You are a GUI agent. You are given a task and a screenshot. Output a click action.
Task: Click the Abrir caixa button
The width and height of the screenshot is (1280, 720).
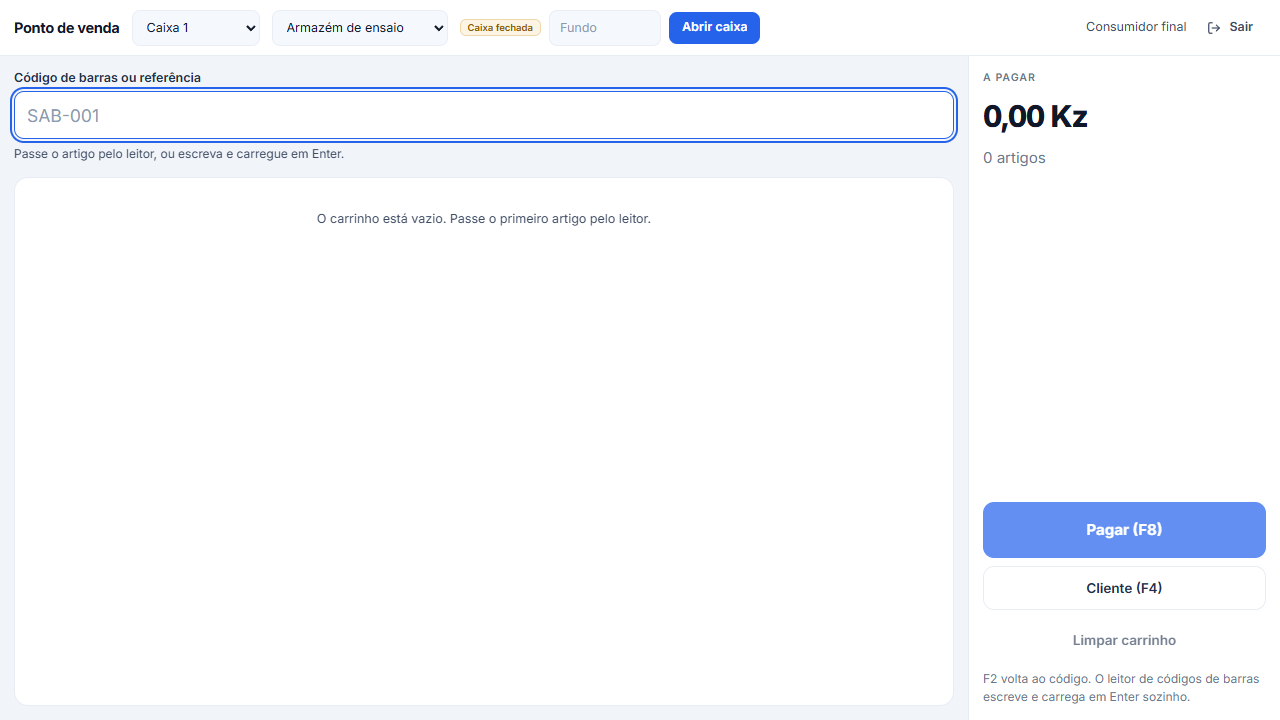coord(714,28)
